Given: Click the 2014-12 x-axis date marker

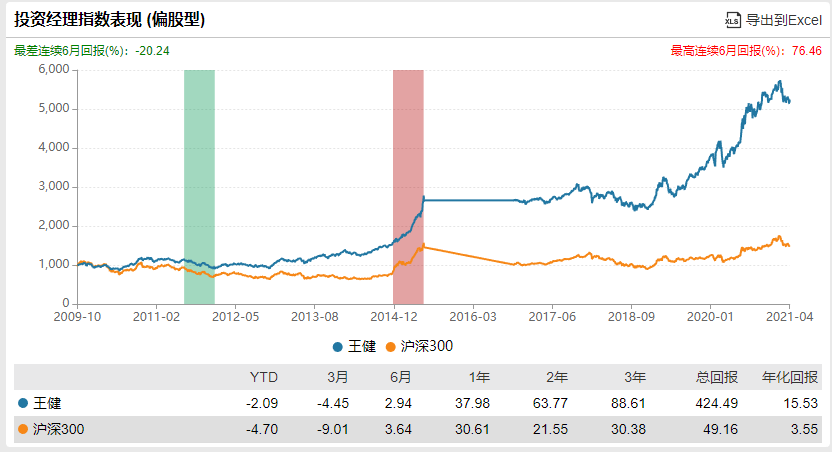Looking at the screenshot, I should tap(394, 317).
